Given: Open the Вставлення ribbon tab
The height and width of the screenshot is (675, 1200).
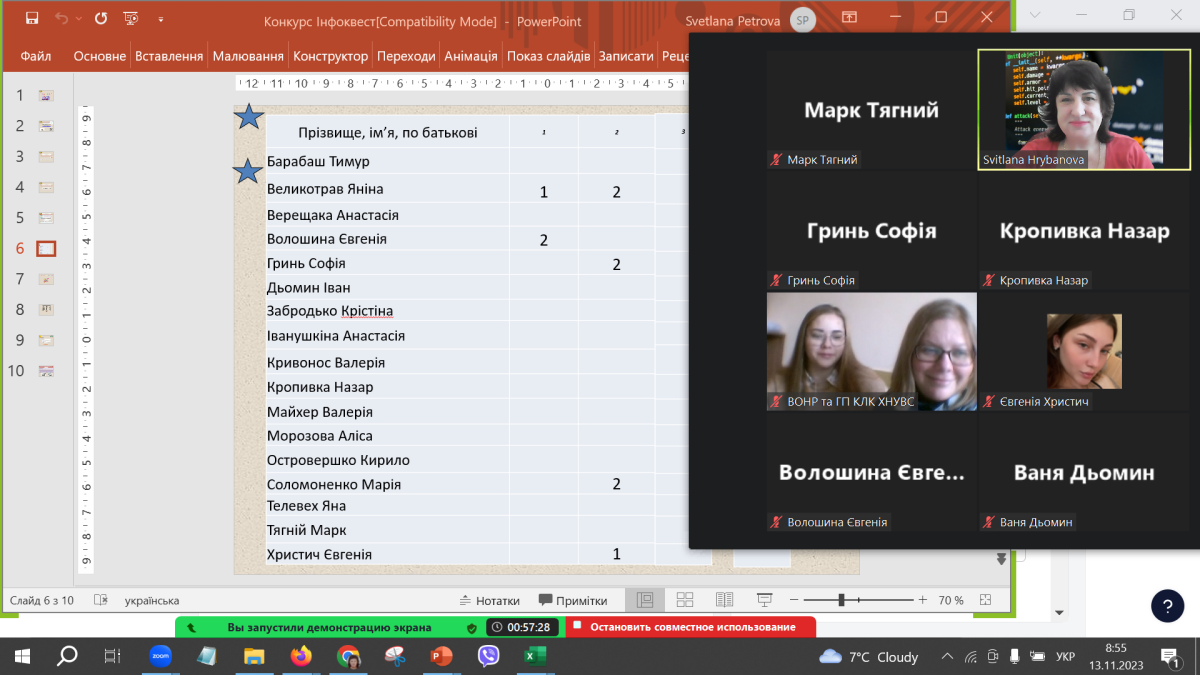Looking at the screenshot, I should point(169,56).
